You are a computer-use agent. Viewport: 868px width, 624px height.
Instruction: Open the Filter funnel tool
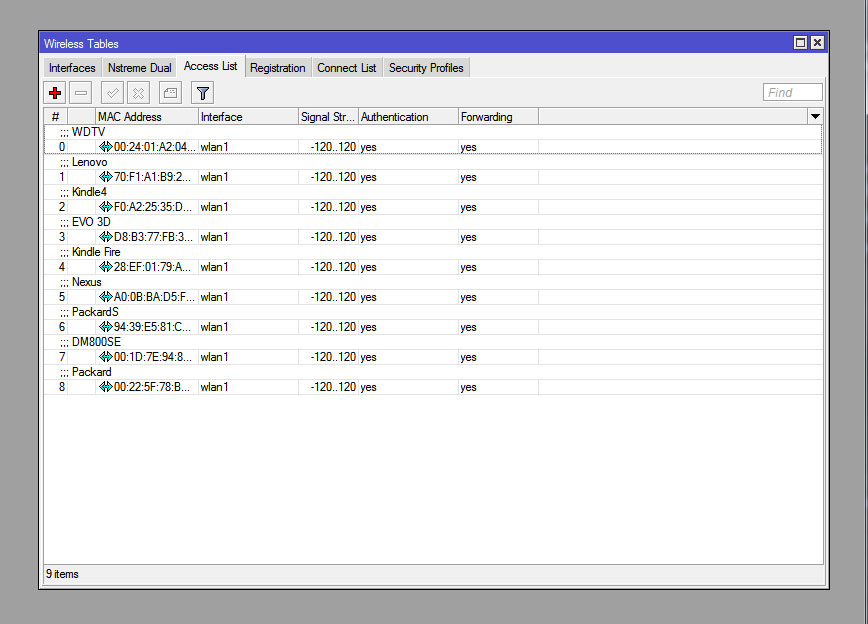[203, 93]
